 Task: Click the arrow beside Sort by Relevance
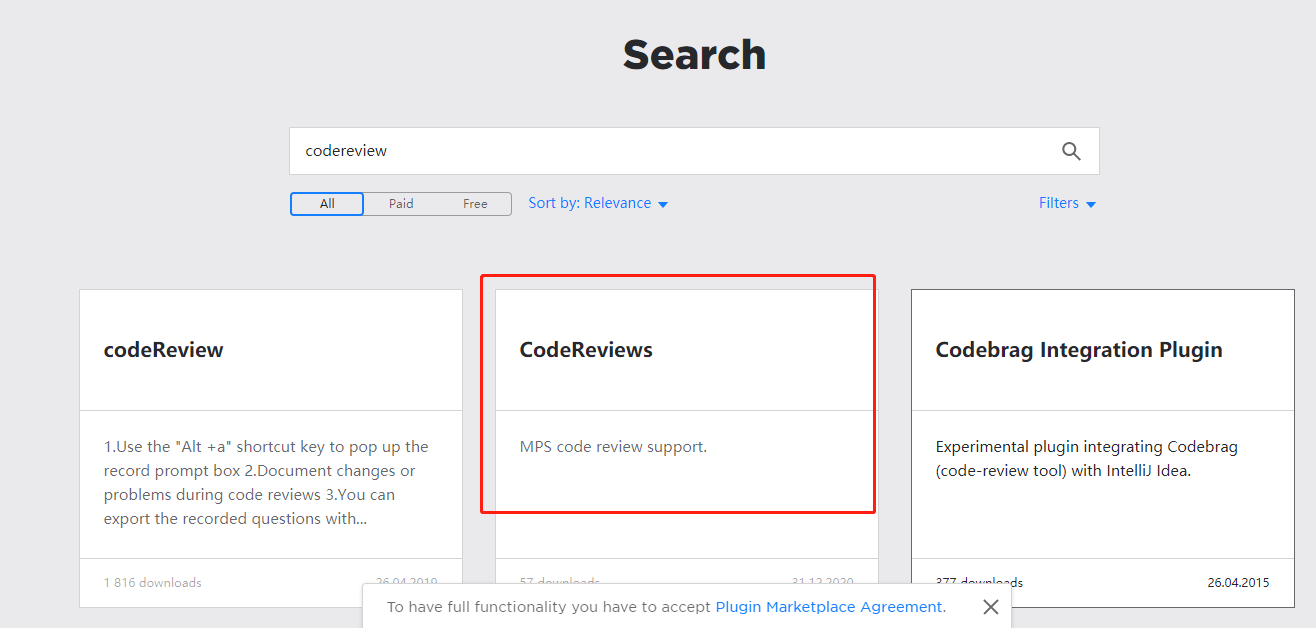(663, 204)
